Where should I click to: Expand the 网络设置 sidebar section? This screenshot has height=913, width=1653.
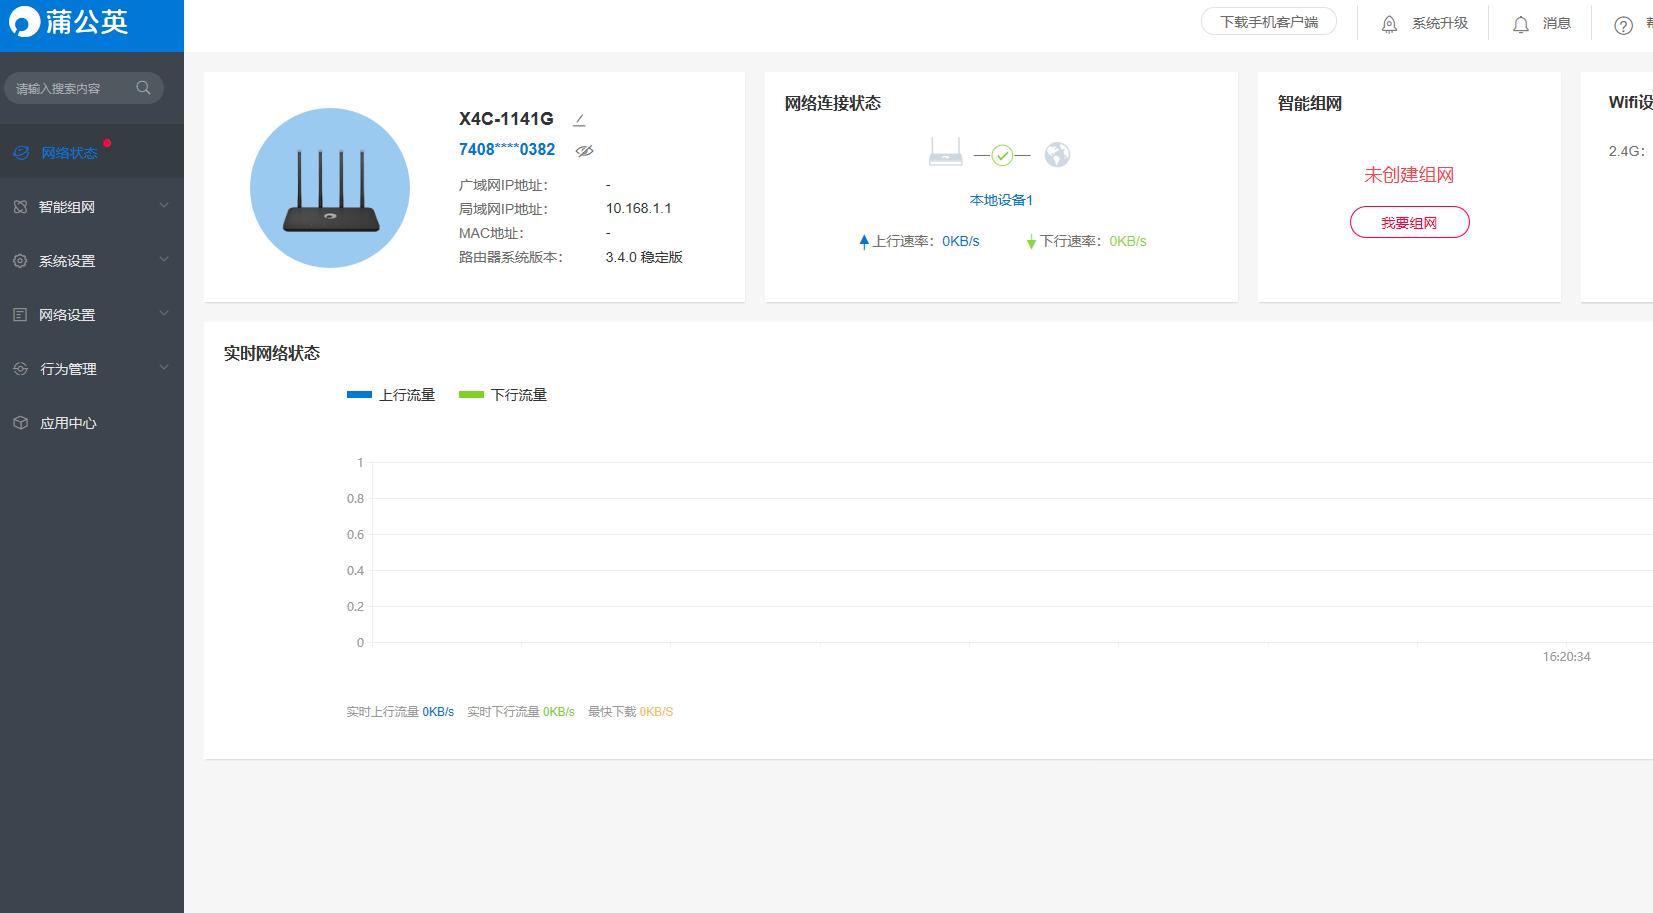click(x=67, y=314)
